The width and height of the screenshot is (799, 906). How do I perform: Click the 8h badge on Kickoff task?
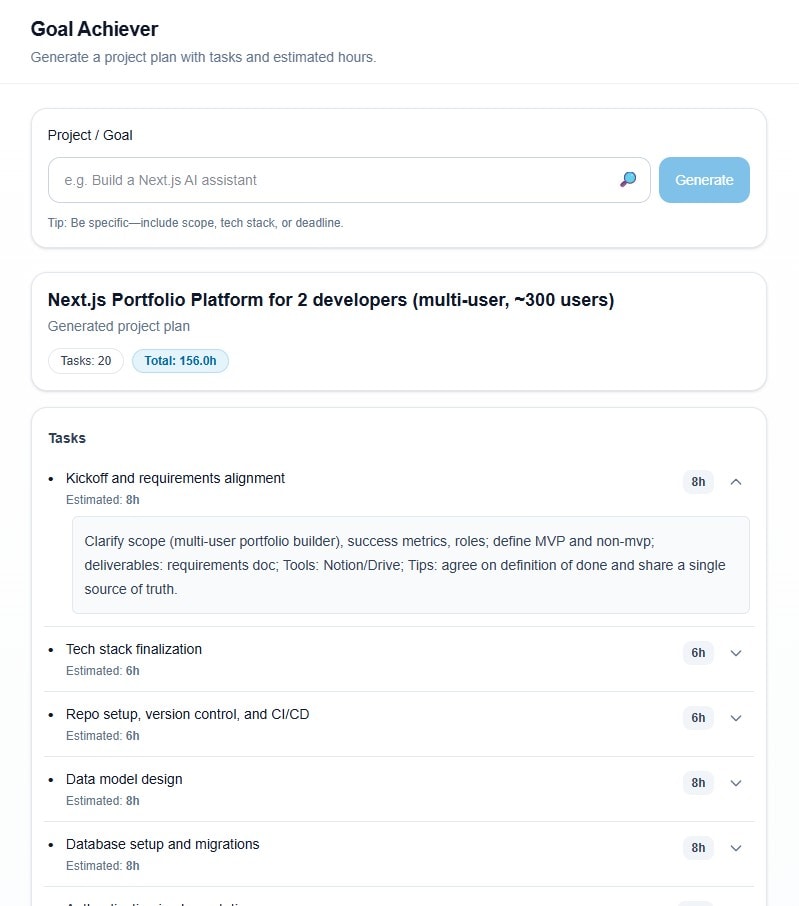697,482
